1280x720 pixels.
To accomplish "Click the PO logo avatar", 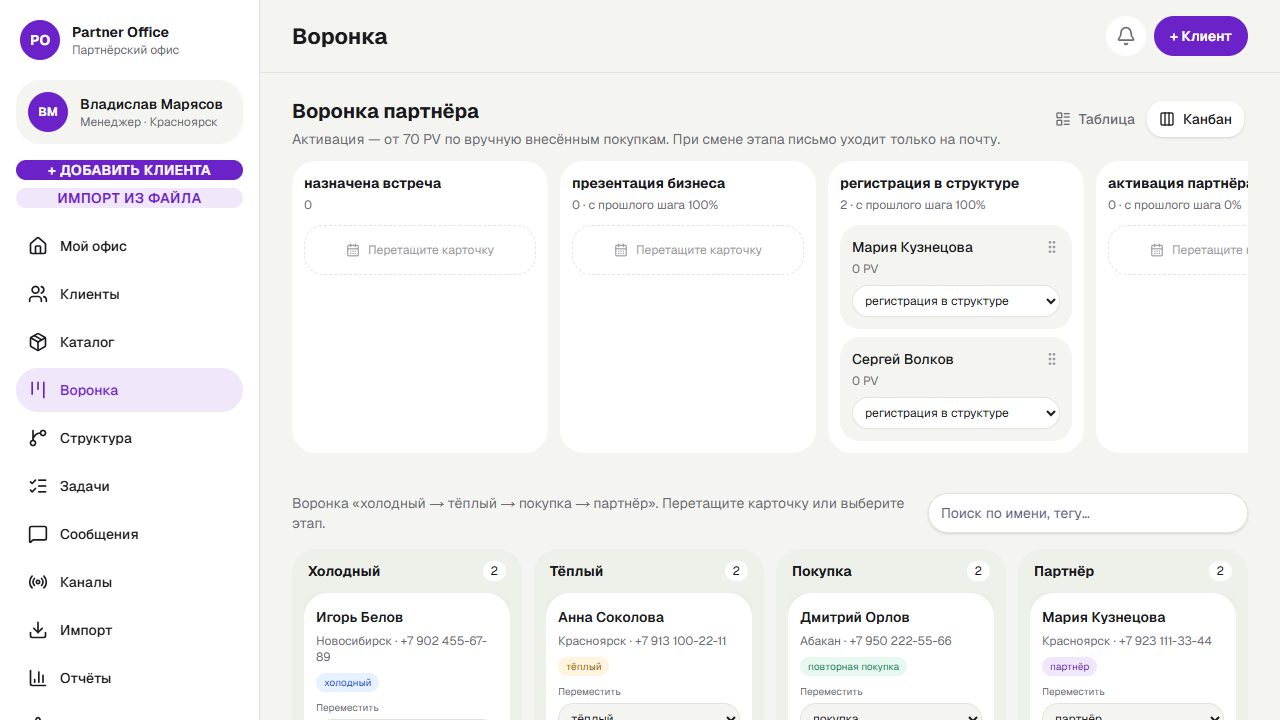I will [40, 40].
